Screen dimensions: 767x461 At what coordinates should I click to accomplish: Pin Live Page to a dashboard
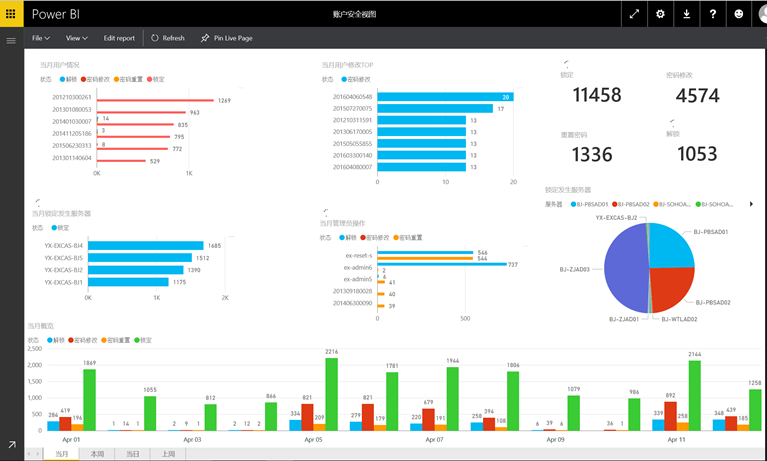coord(226,38)
